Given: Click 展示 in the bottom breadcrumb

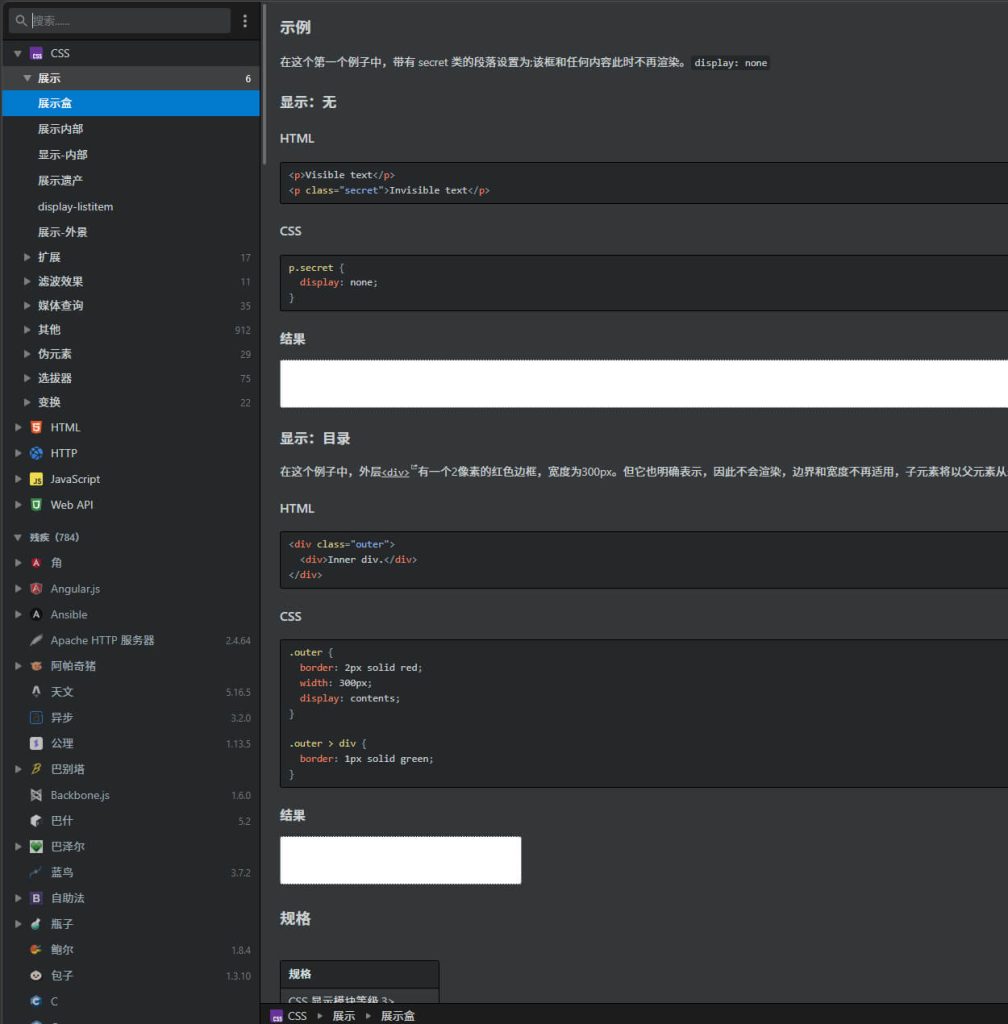Looking at the screenshot, I should [343, 1016].
